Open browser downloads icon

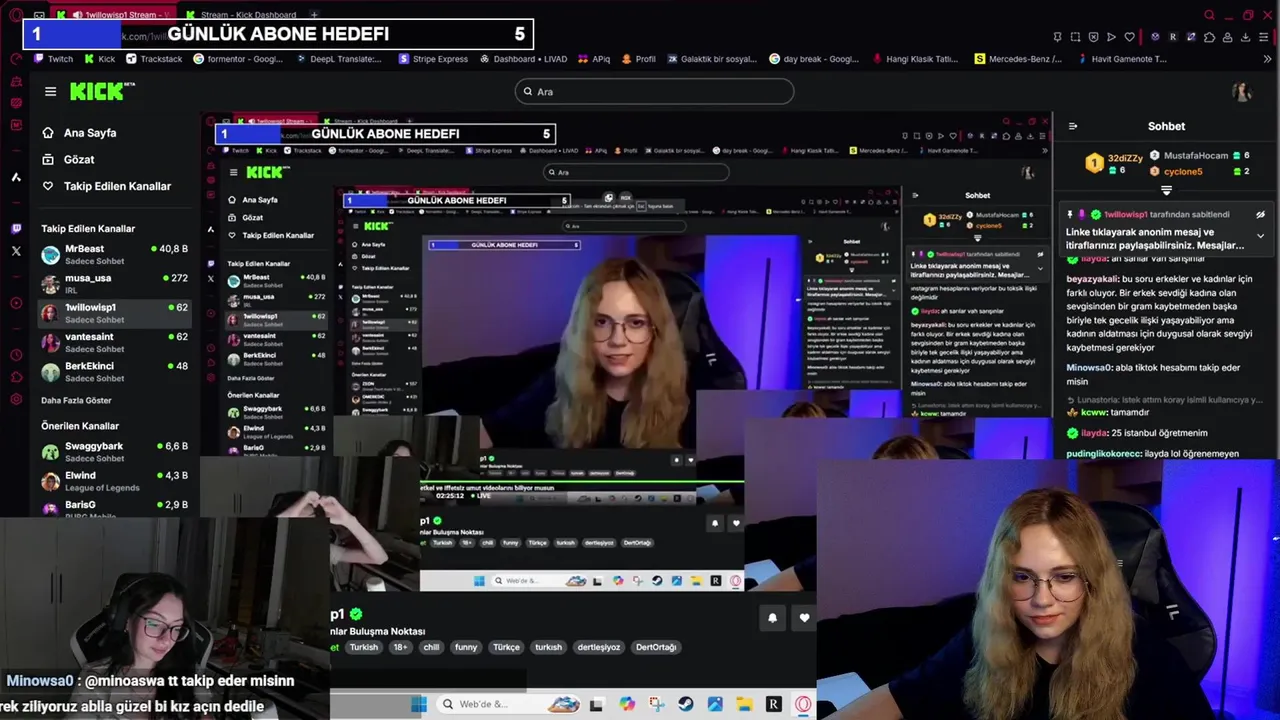click(x=1246, y=37)
